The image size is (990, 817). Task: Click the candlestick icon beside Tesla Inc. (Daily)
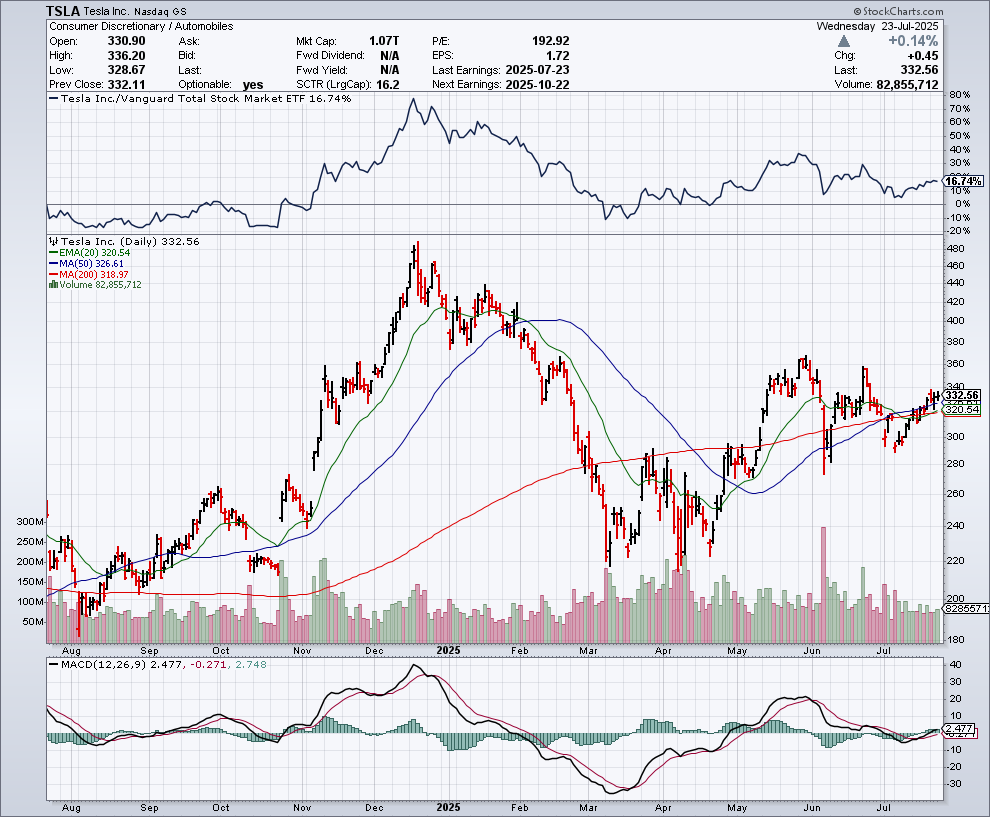(x=54, y=241)
